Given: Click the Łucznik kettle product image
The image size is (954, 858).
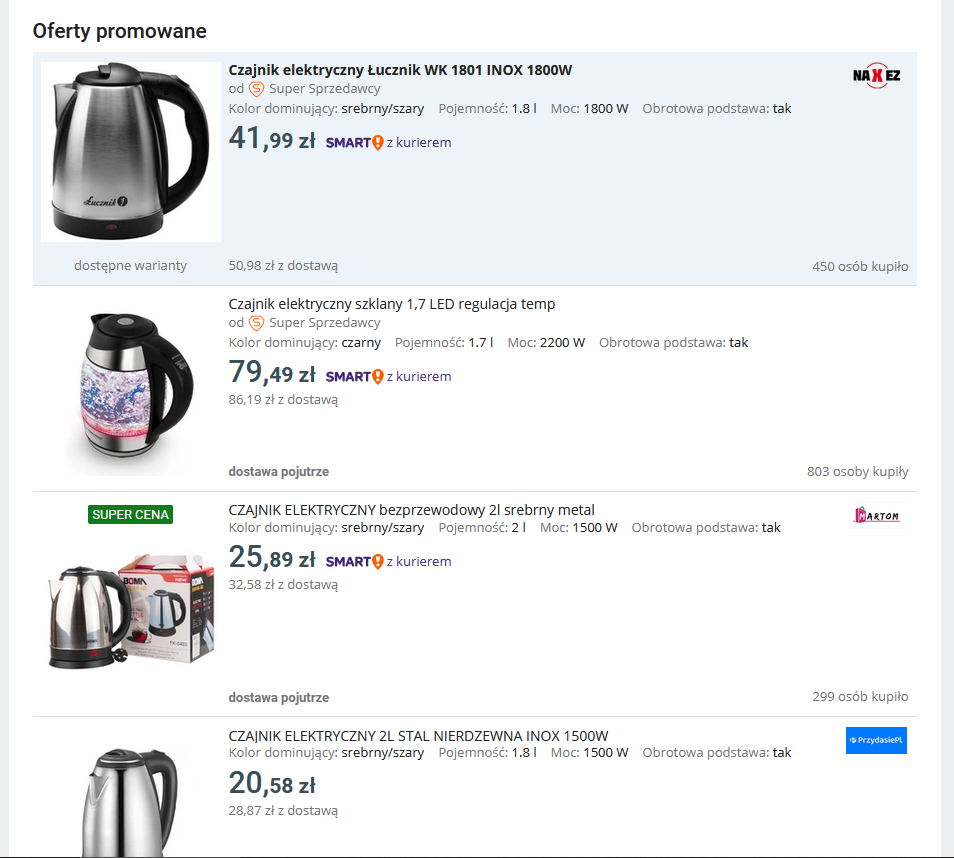Looking at the screenshot, I should click(x=130, y=151).
